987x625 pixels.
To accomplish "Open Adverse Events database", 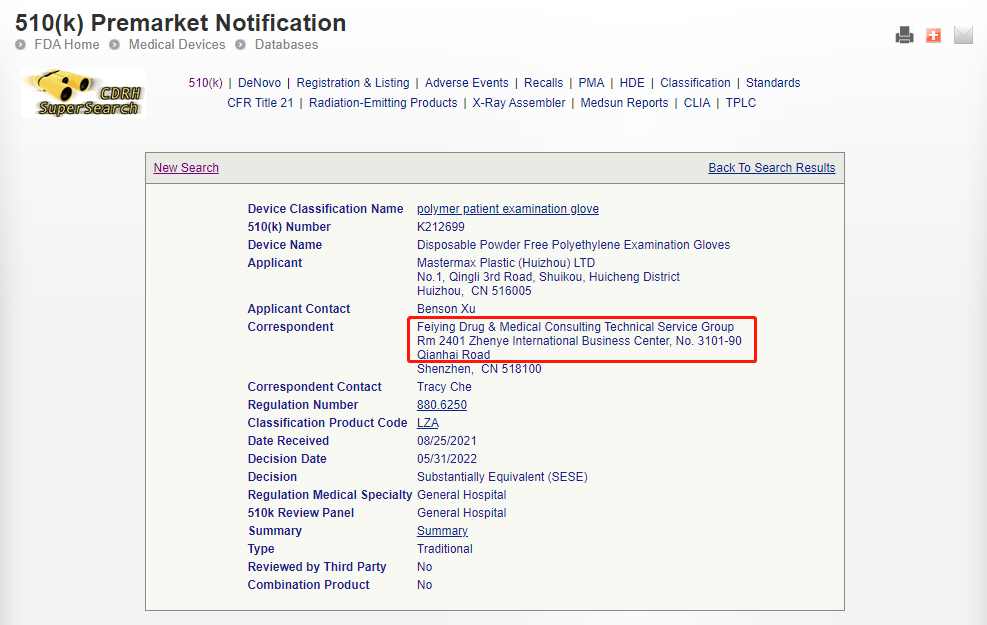I will click(x=467, y=83).
